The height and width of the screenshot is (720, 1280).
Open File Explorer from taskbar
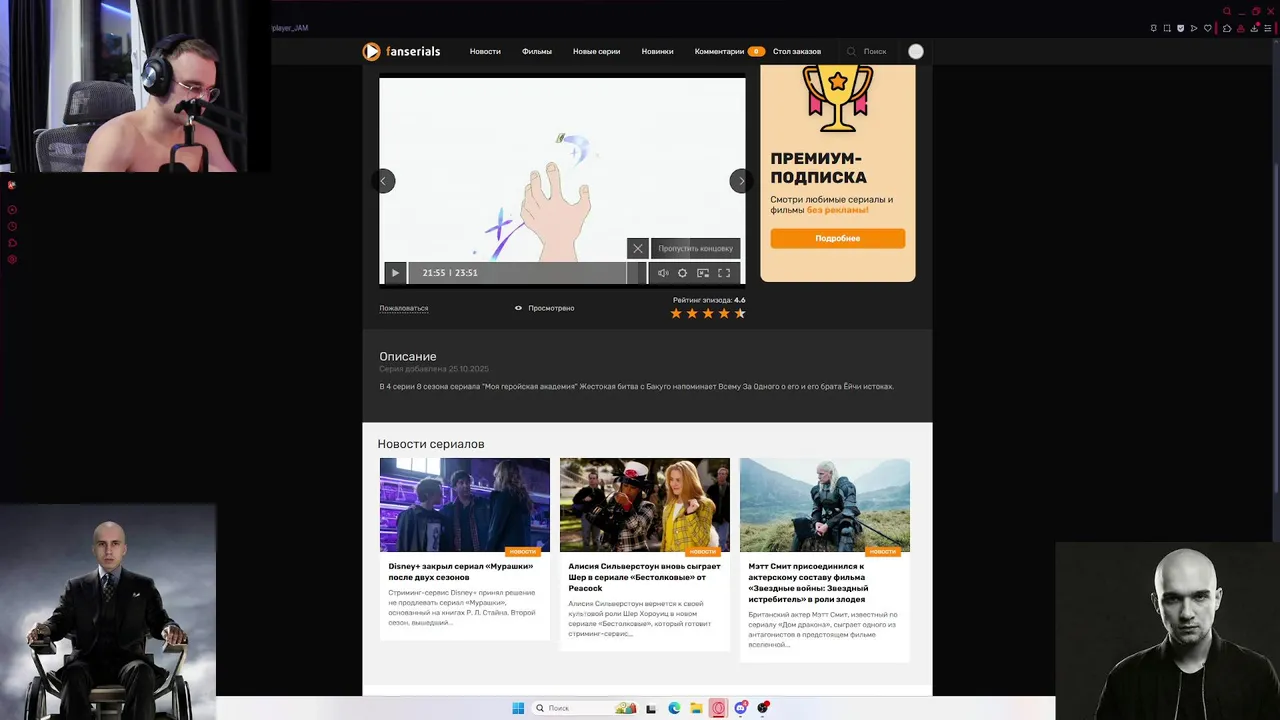696,708
